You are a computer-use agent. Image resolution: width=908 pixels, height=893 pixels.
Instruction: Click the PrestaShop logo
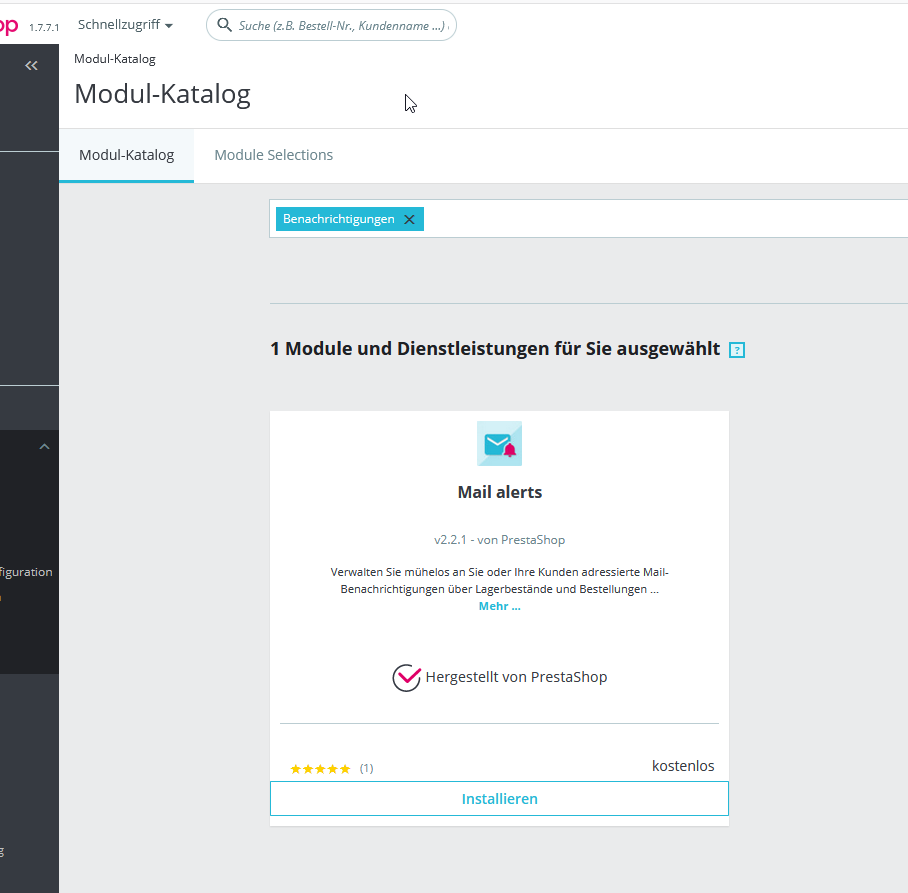9,25
